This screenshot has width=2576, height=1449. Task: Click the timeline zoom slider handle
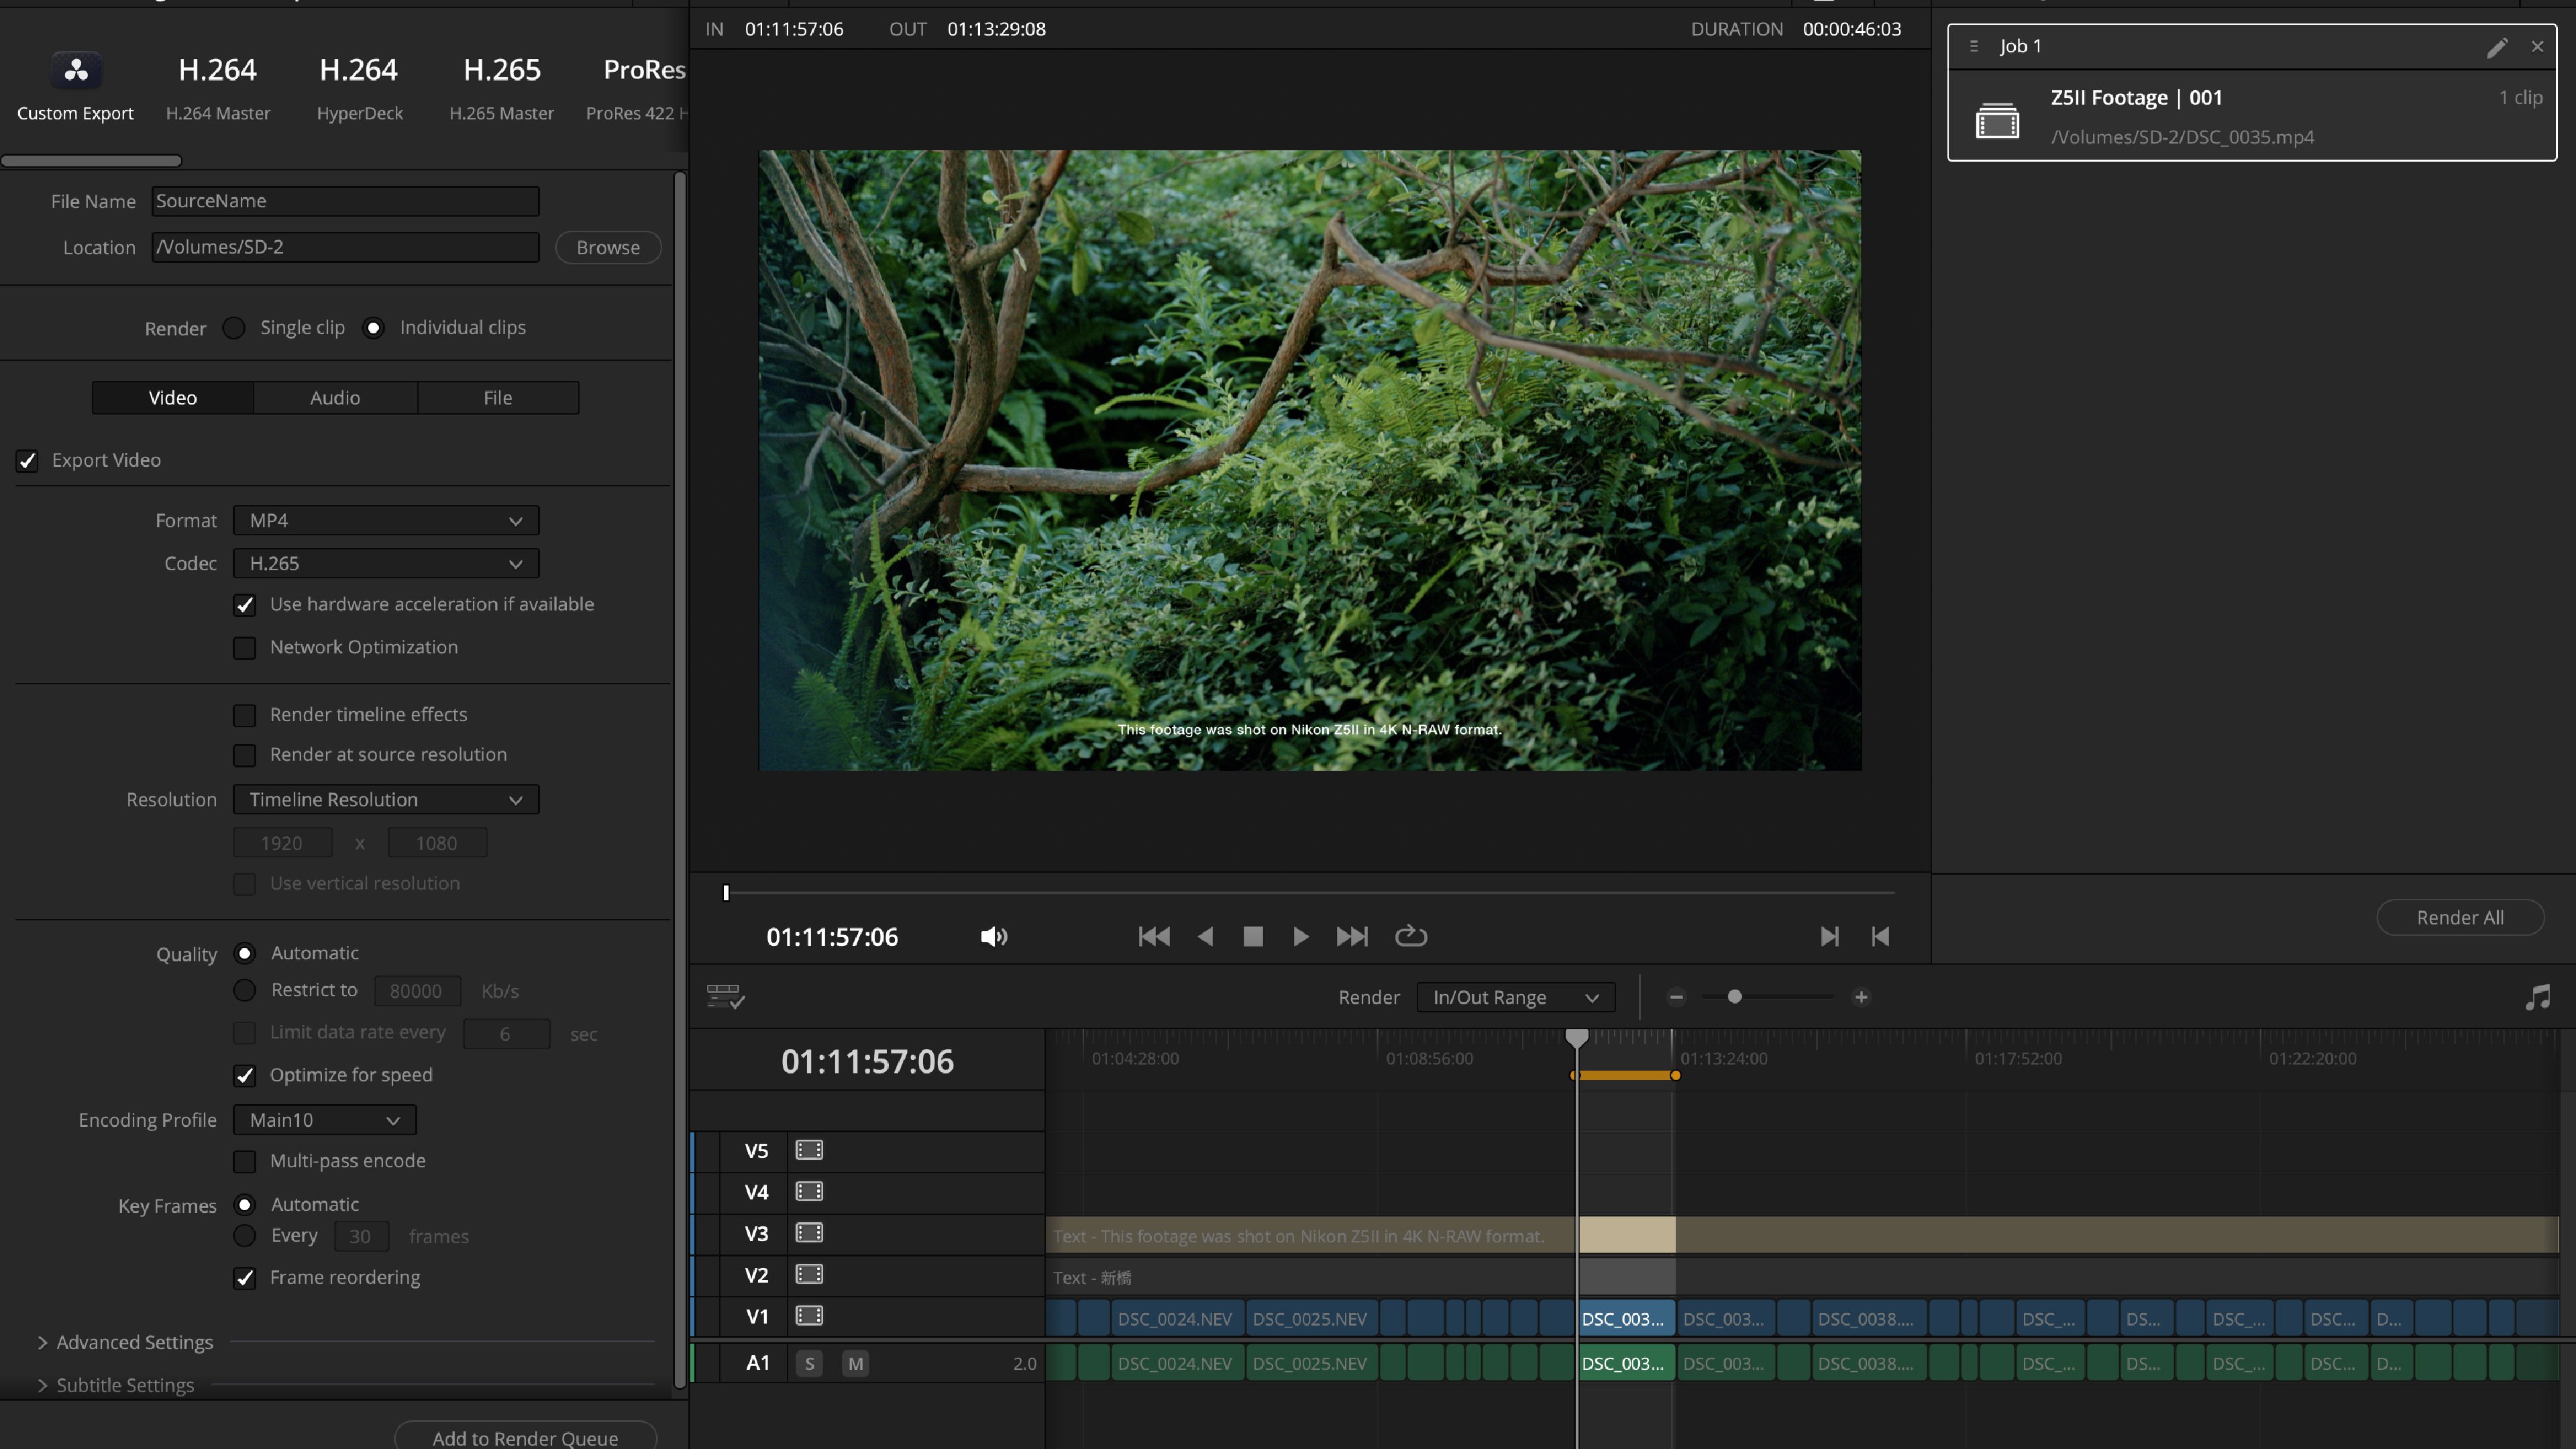[x=1735, y=997]
